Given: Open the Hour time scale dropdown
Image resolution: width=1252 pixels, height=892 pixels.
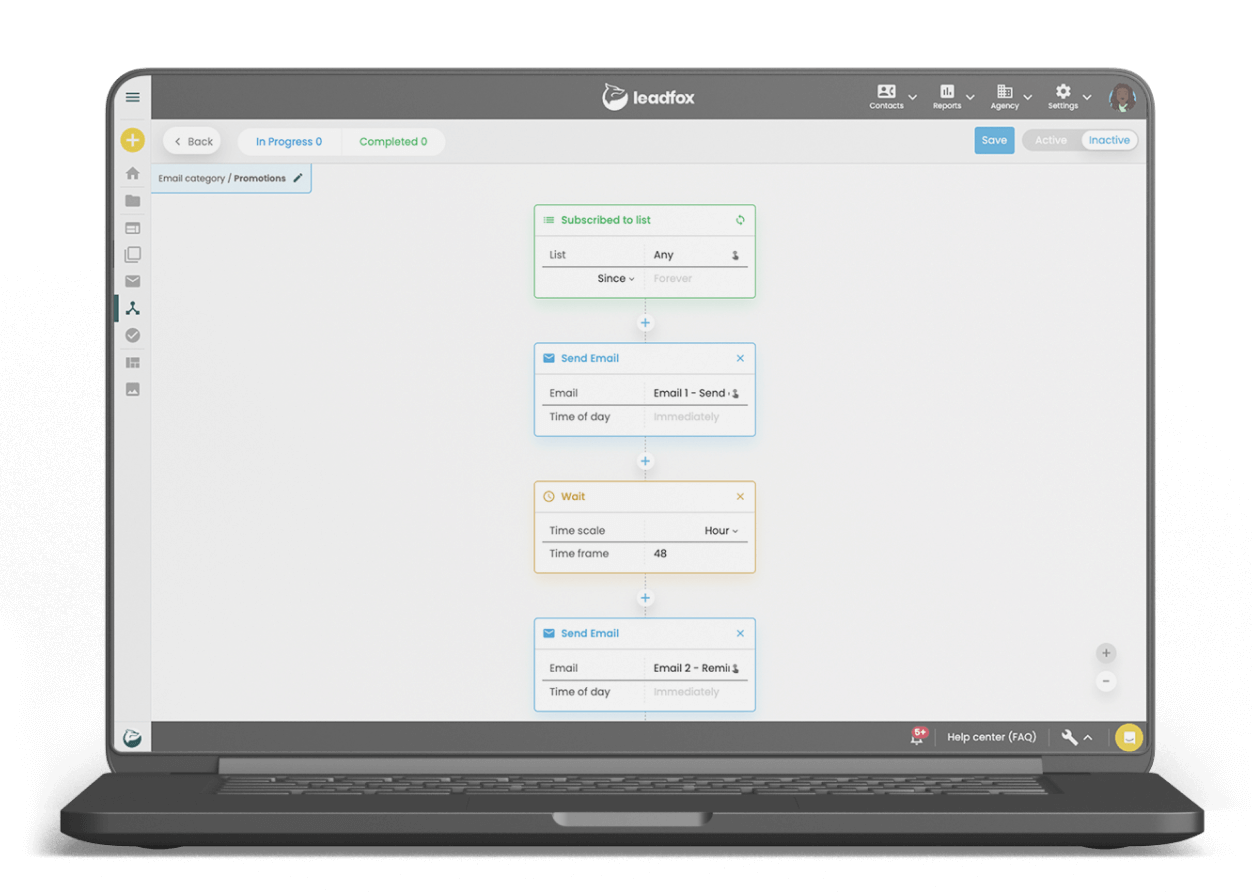Looking at the screenshot, I should click(x=721, y=531).
